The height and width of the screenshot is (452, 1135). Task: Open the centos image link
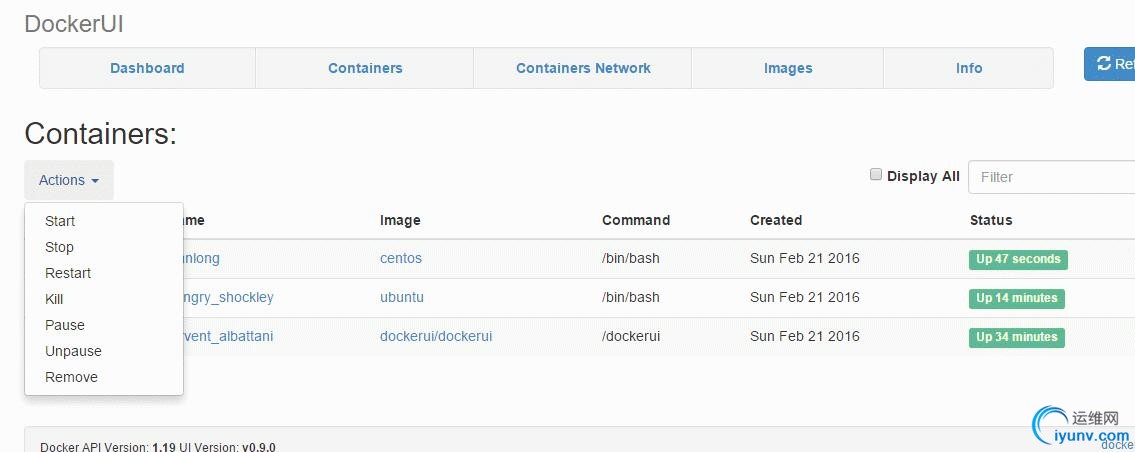point(400,258)
